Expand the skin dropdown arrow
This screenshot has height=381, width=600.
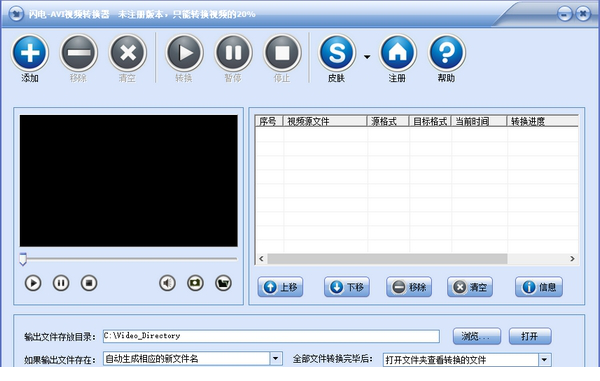tap(367, 57)
